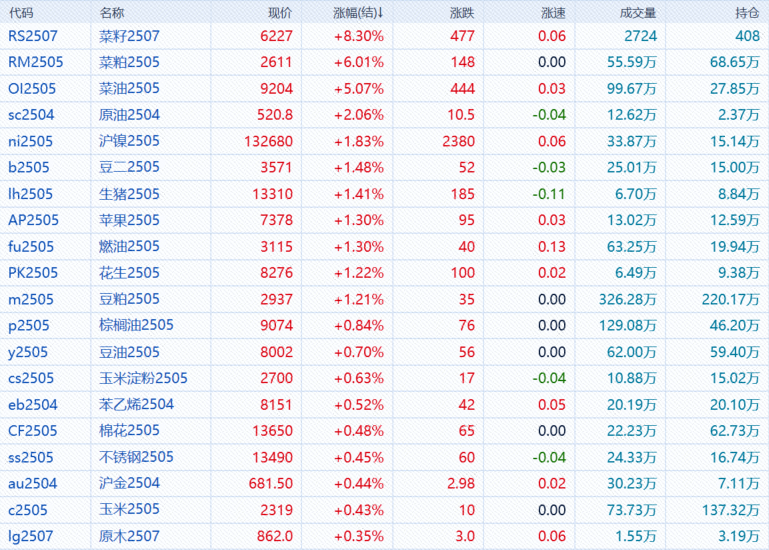The image size is (769, 550).
Task: Open the 玉米淀粉2505 contract name
Action: click(144, 378)
